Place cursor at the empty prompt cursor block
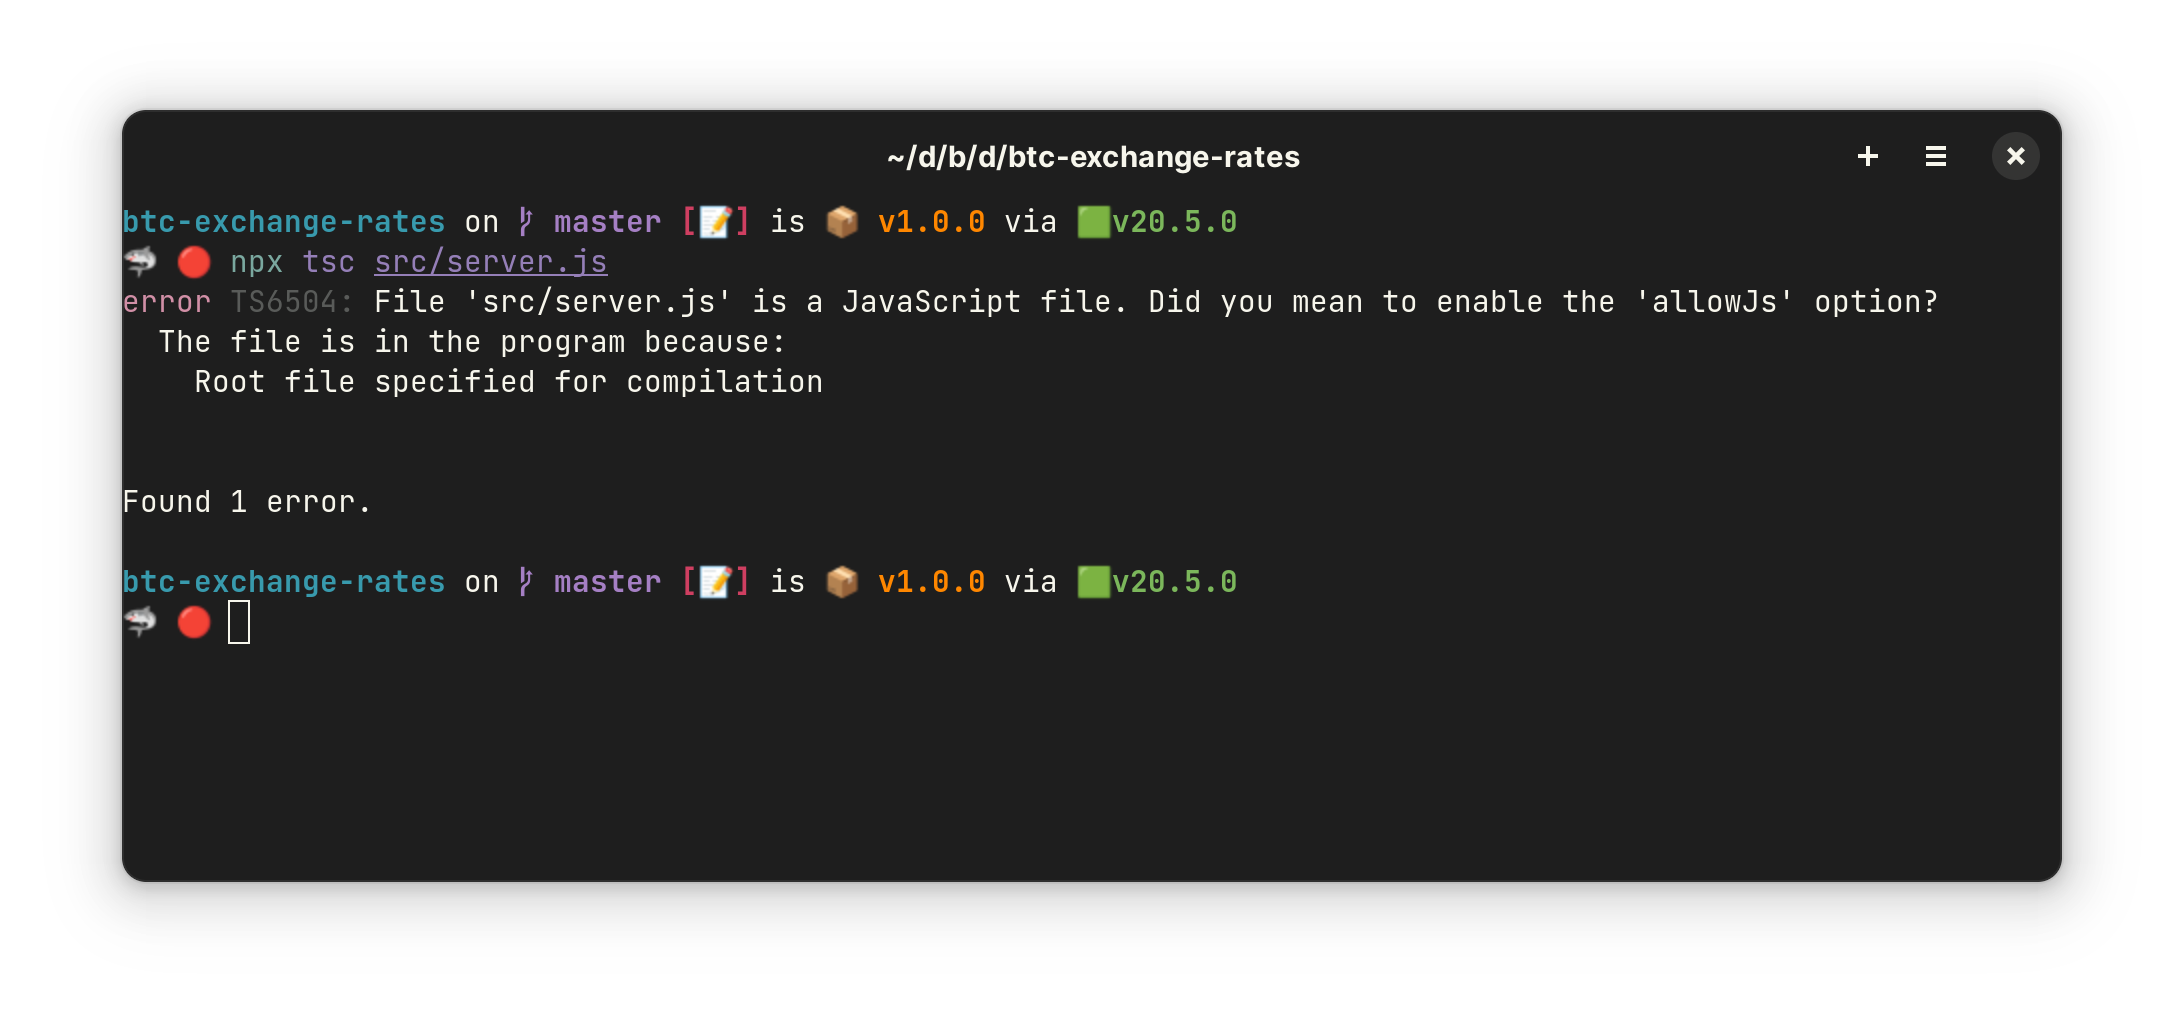The width and height of the screenshot is (2184, 1016). point(239,622)
